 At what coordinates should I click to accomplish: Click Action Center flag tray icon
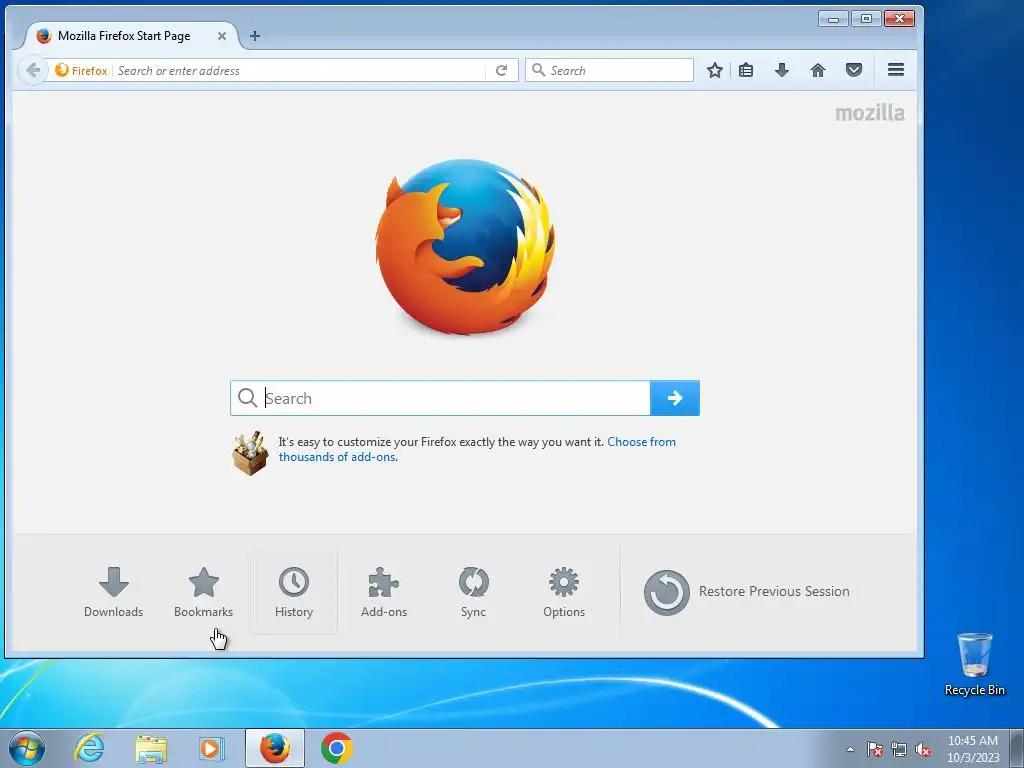click(x=875, y=749)
